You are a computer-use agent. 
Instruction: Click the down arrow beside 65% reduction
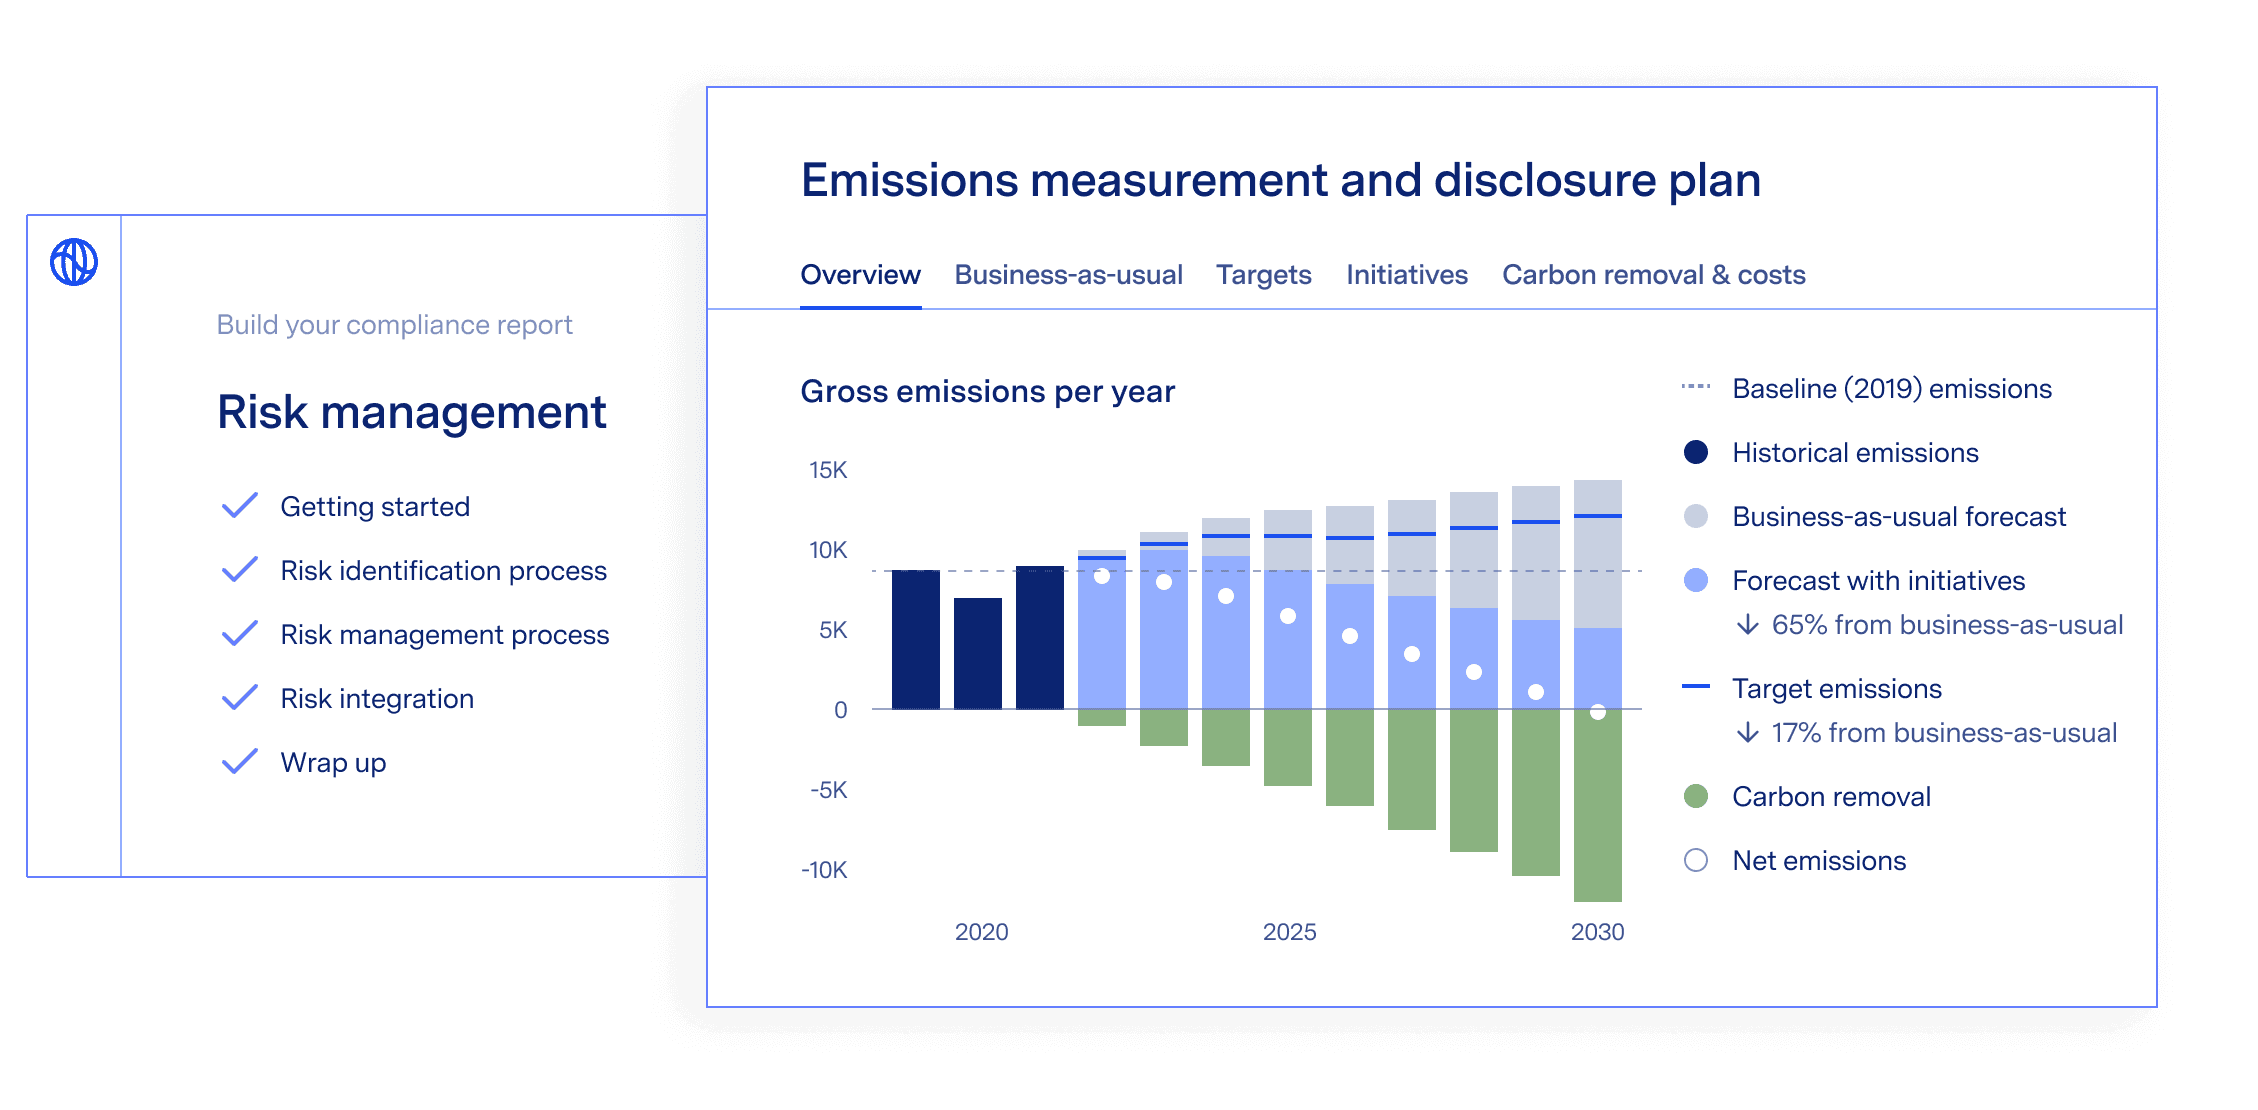coord(1747,625)
